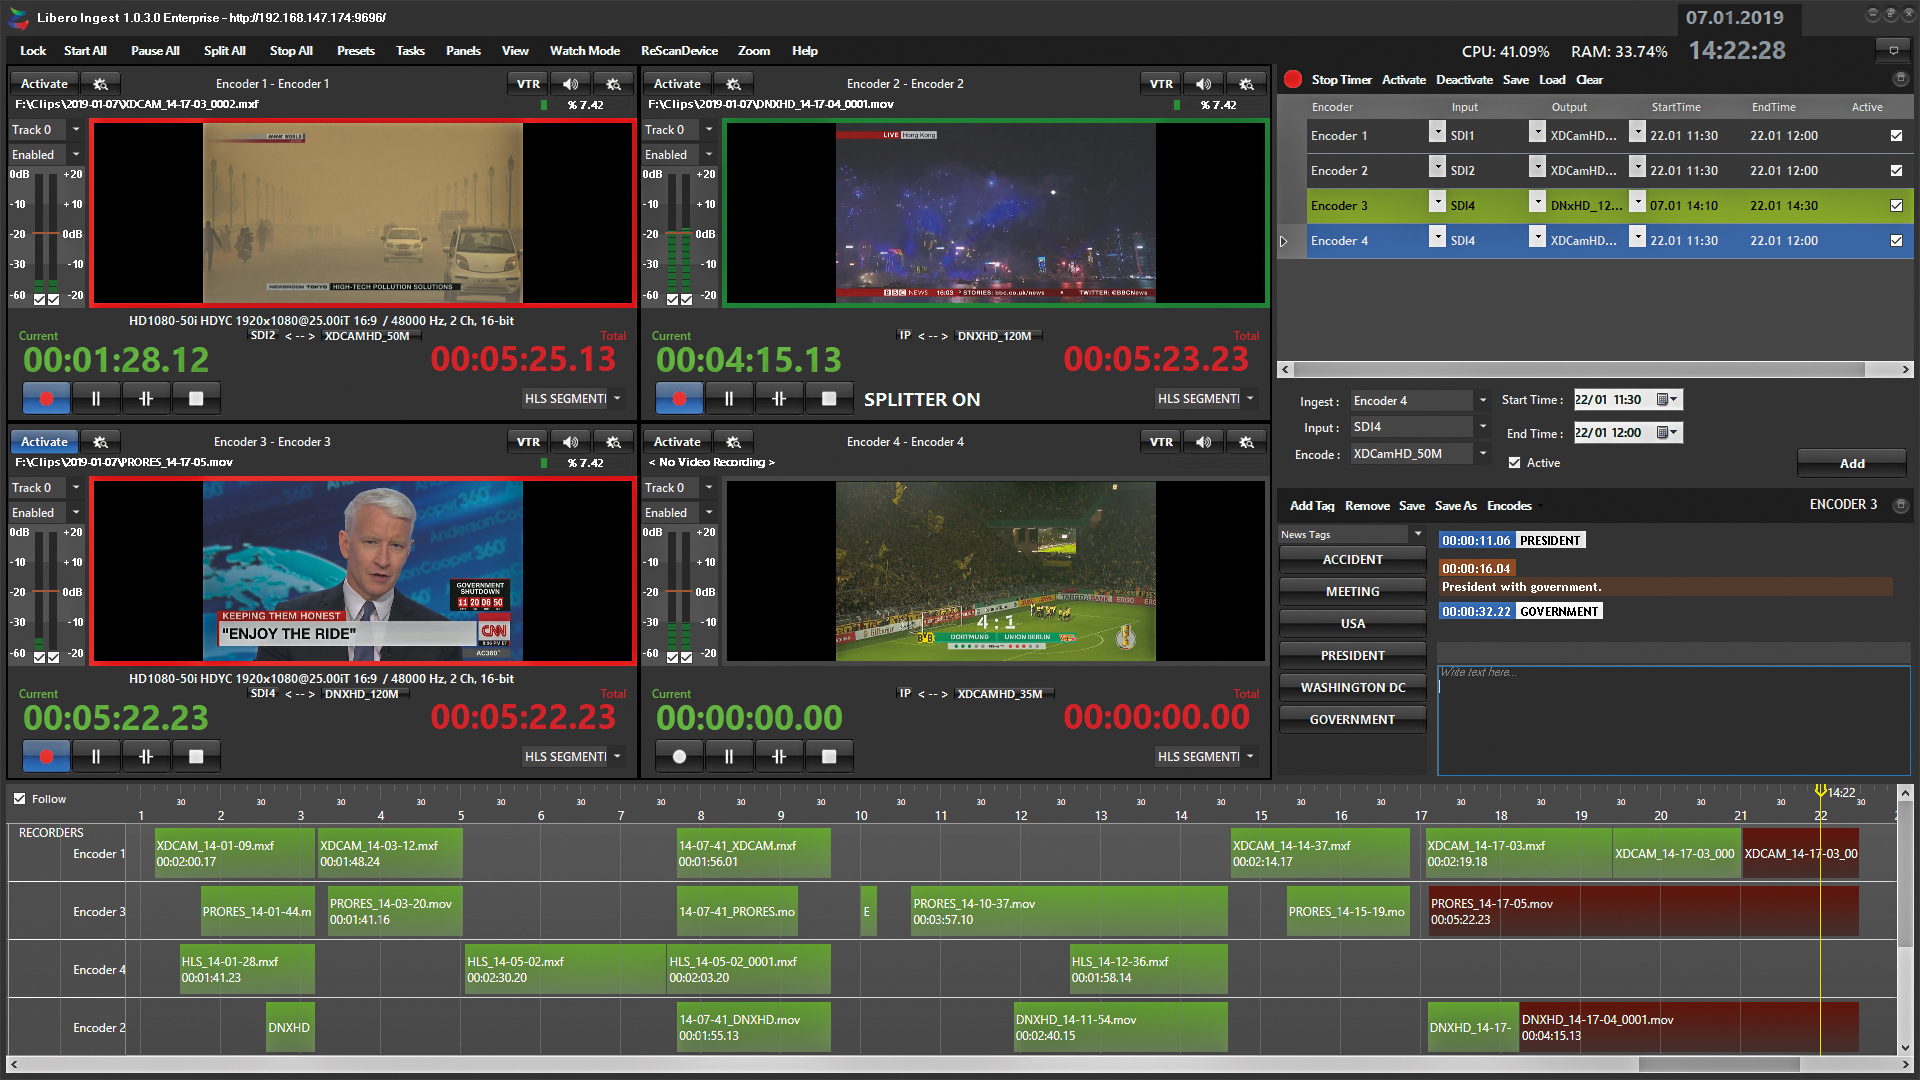The width and height of the screenshot is (1920, 1080).
Task: Start recording on Encoder 1
Action: (x=46, y=398)
